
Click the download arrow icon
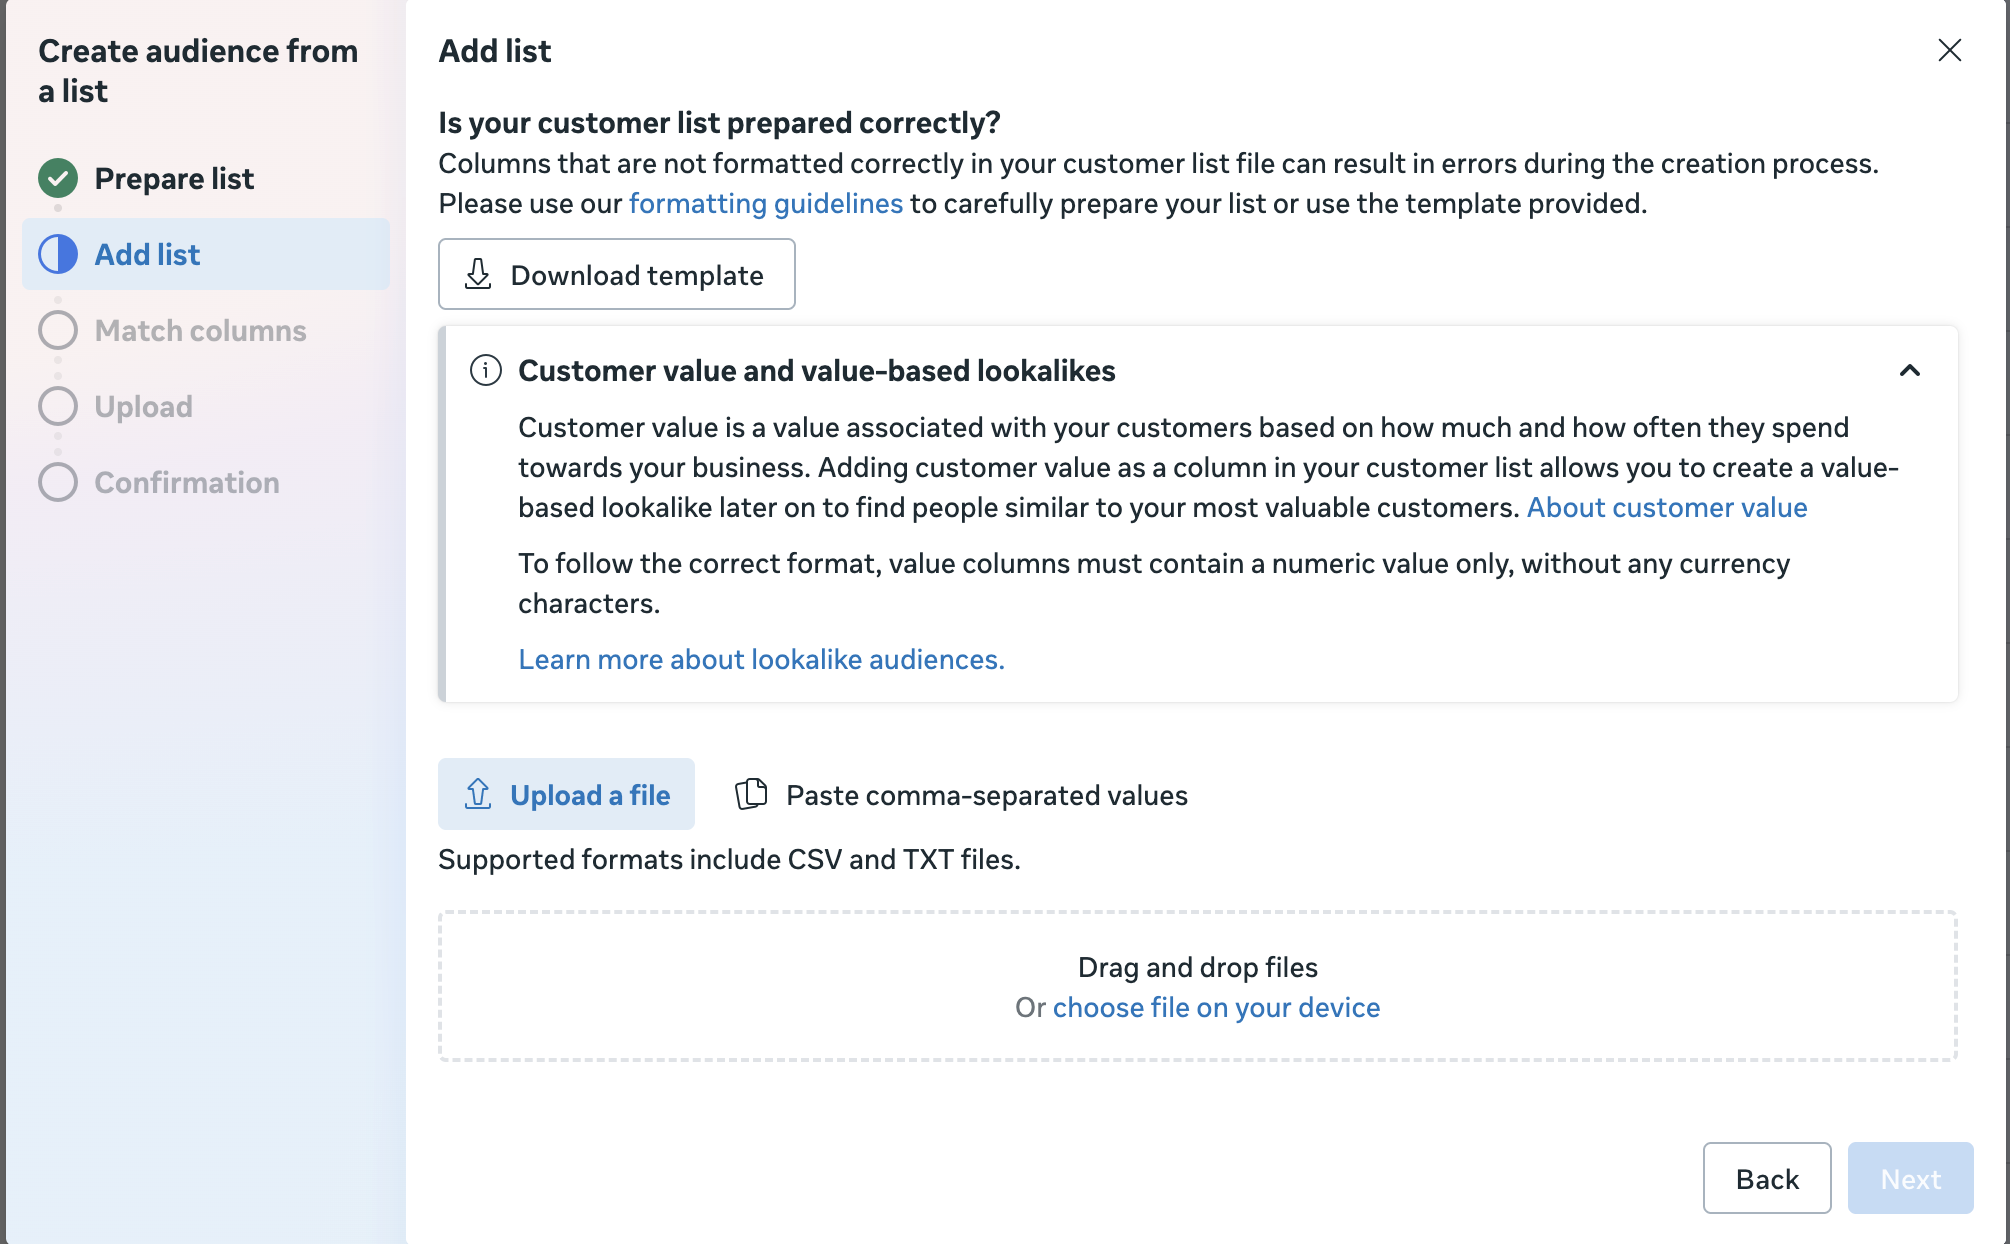[x=478, y=274]
